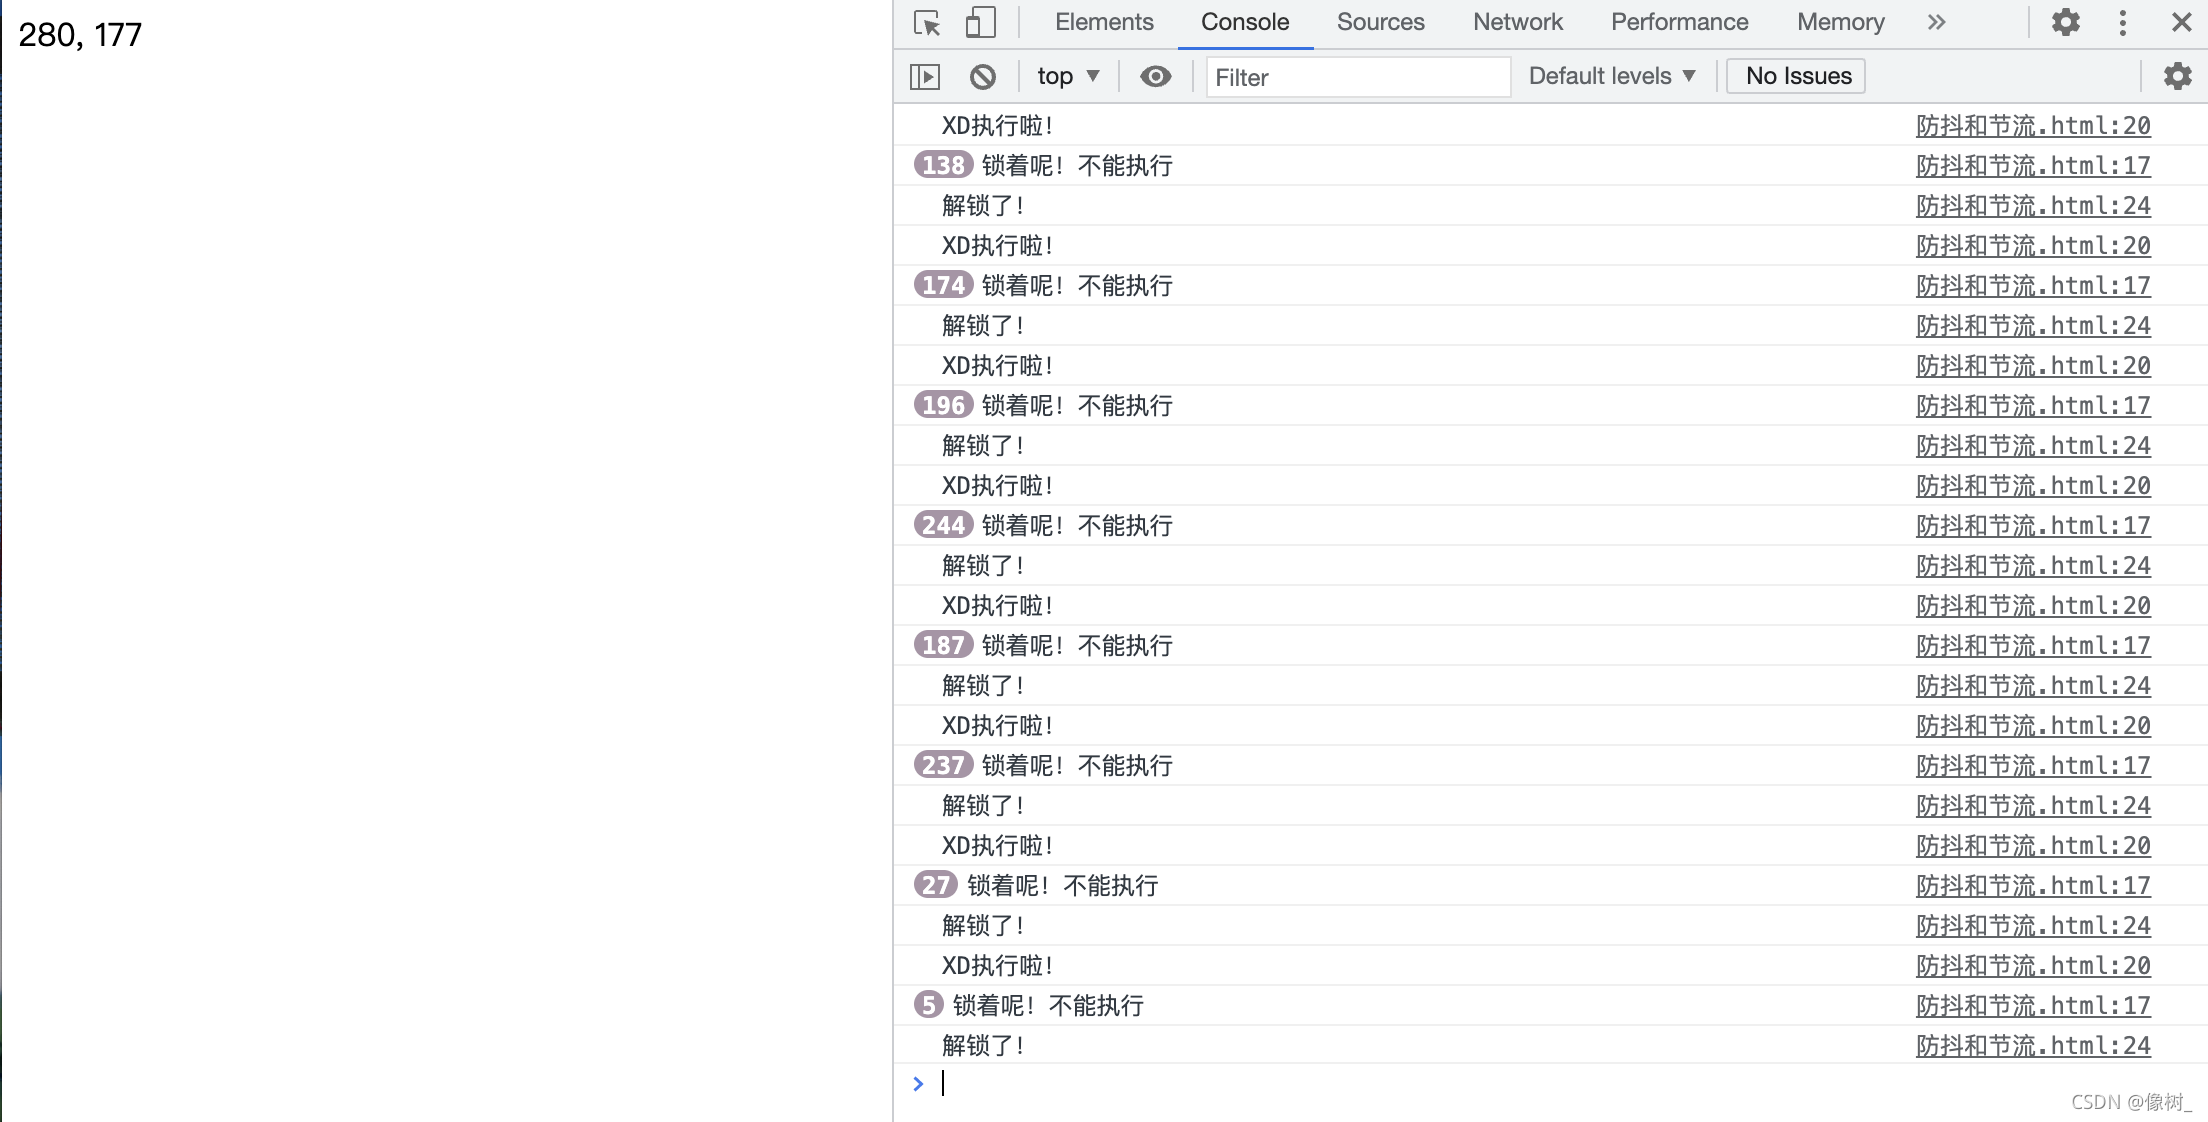
Task: Clear the console with the ban icon
Action: click(983, 76)
